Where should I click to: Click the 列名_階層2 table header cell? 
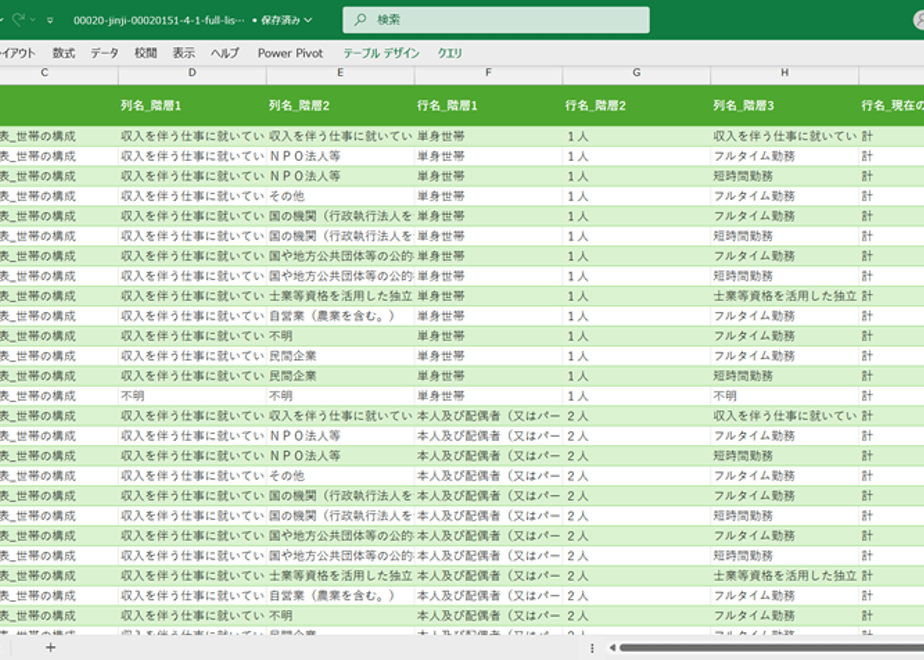tap(340, 105)
